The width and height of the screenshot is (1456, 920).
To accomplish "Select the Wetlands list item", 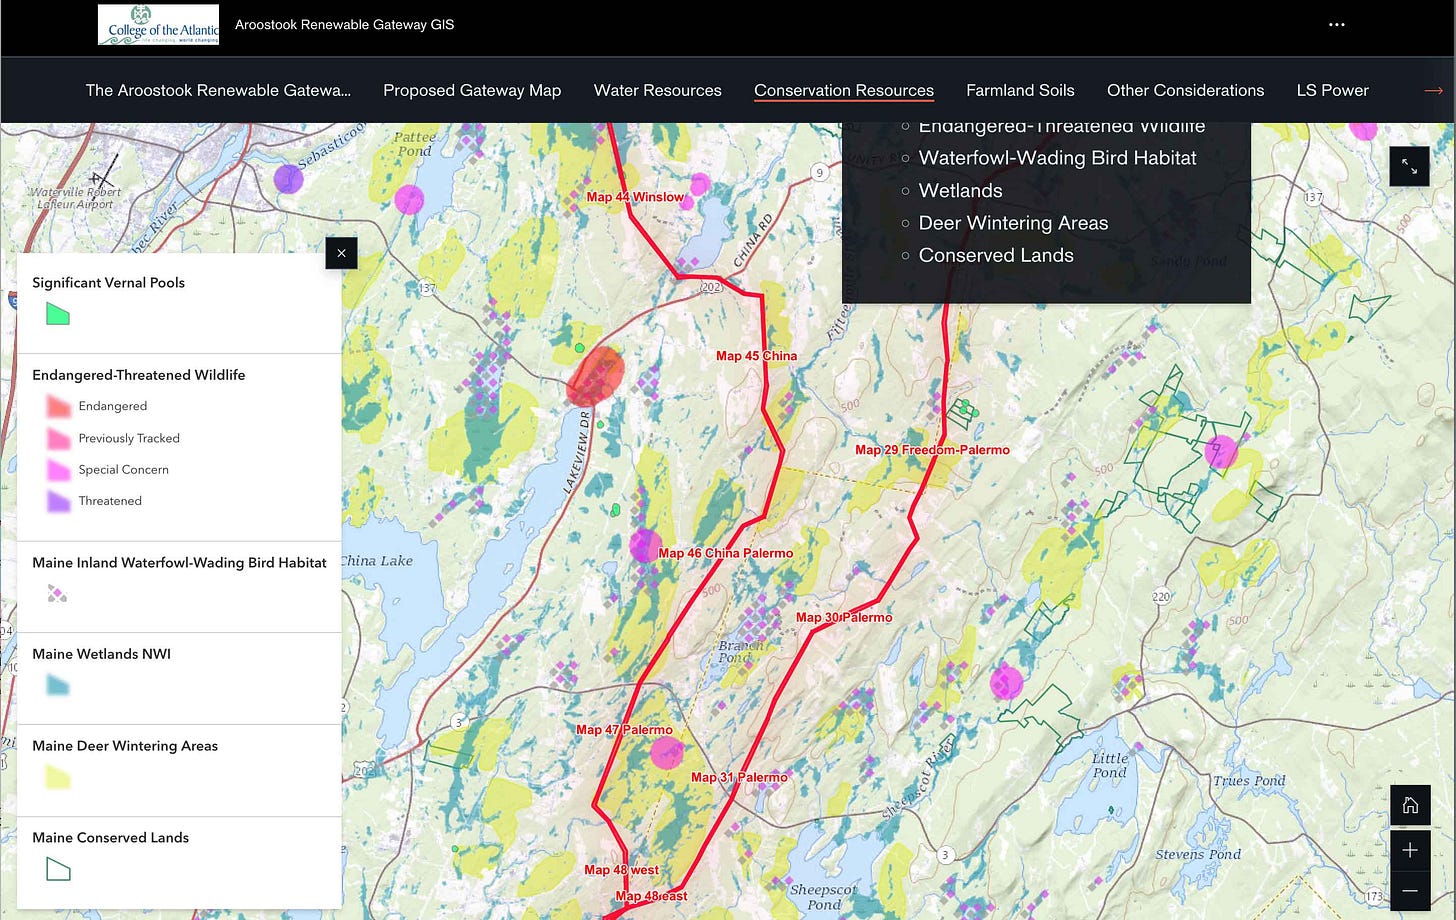I will (x=960, y=191).
